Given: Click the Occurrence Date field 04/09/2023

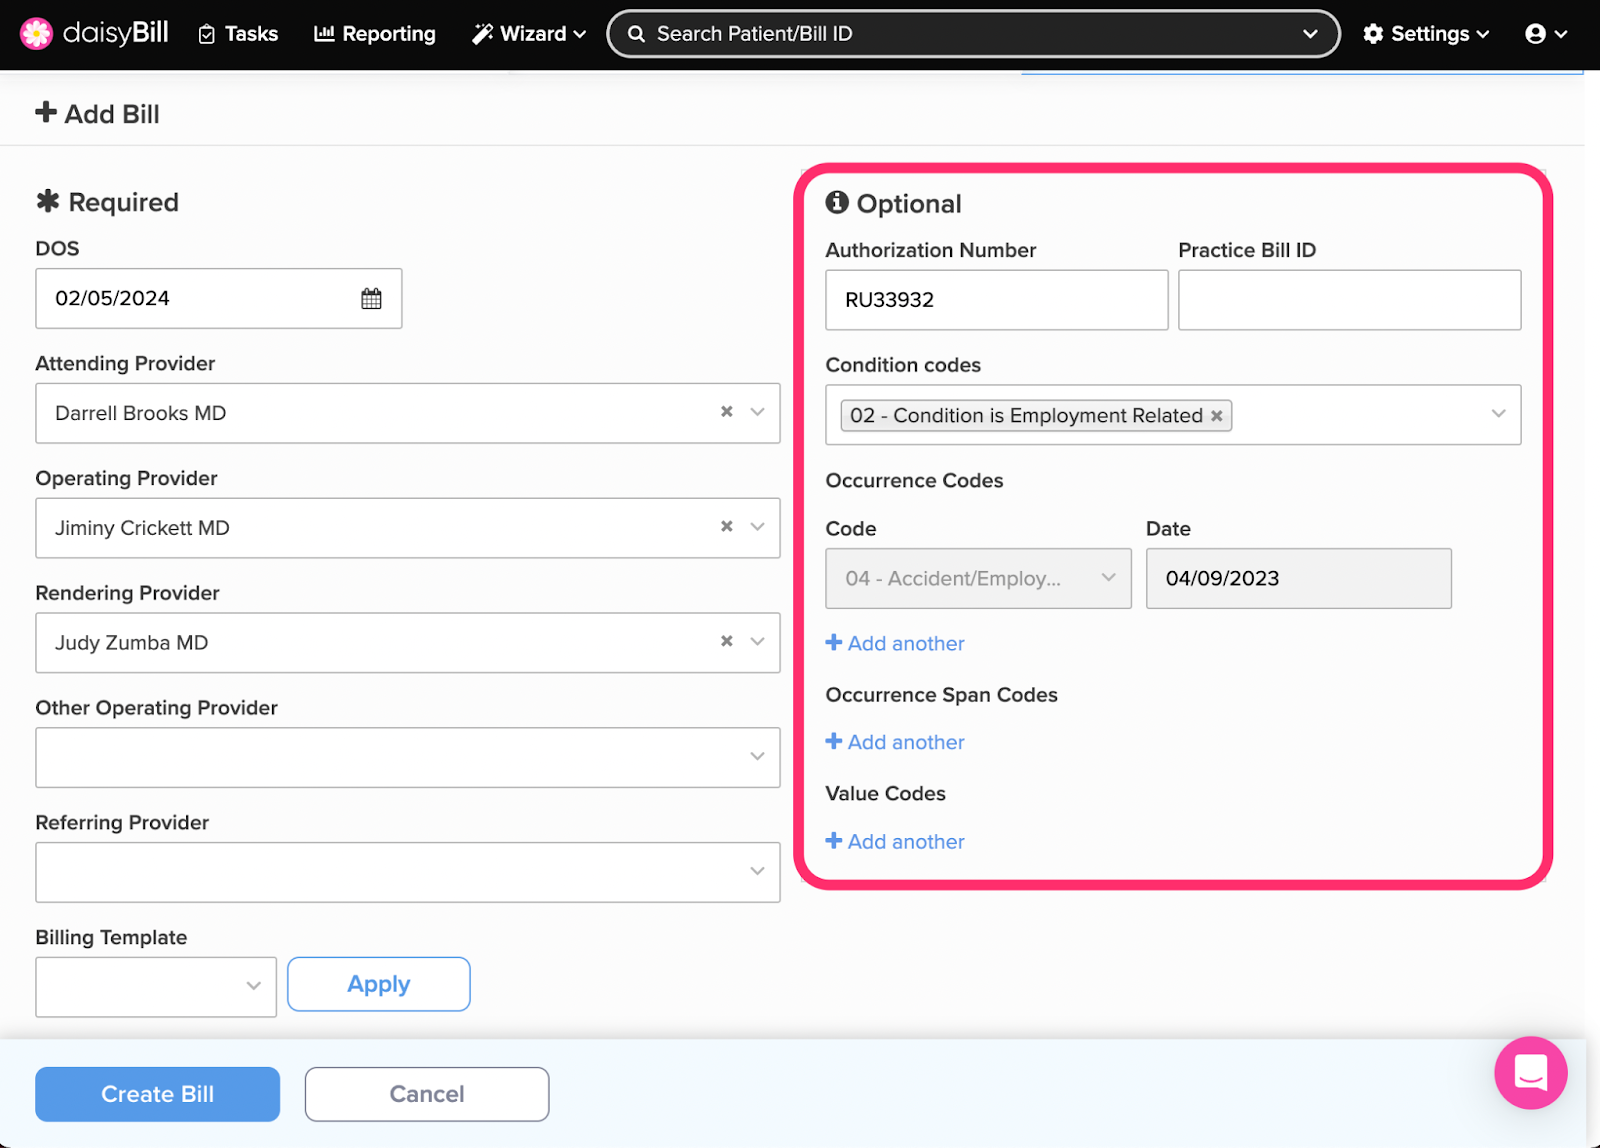Looking at the screenshot, I should tap(1299, 578).
